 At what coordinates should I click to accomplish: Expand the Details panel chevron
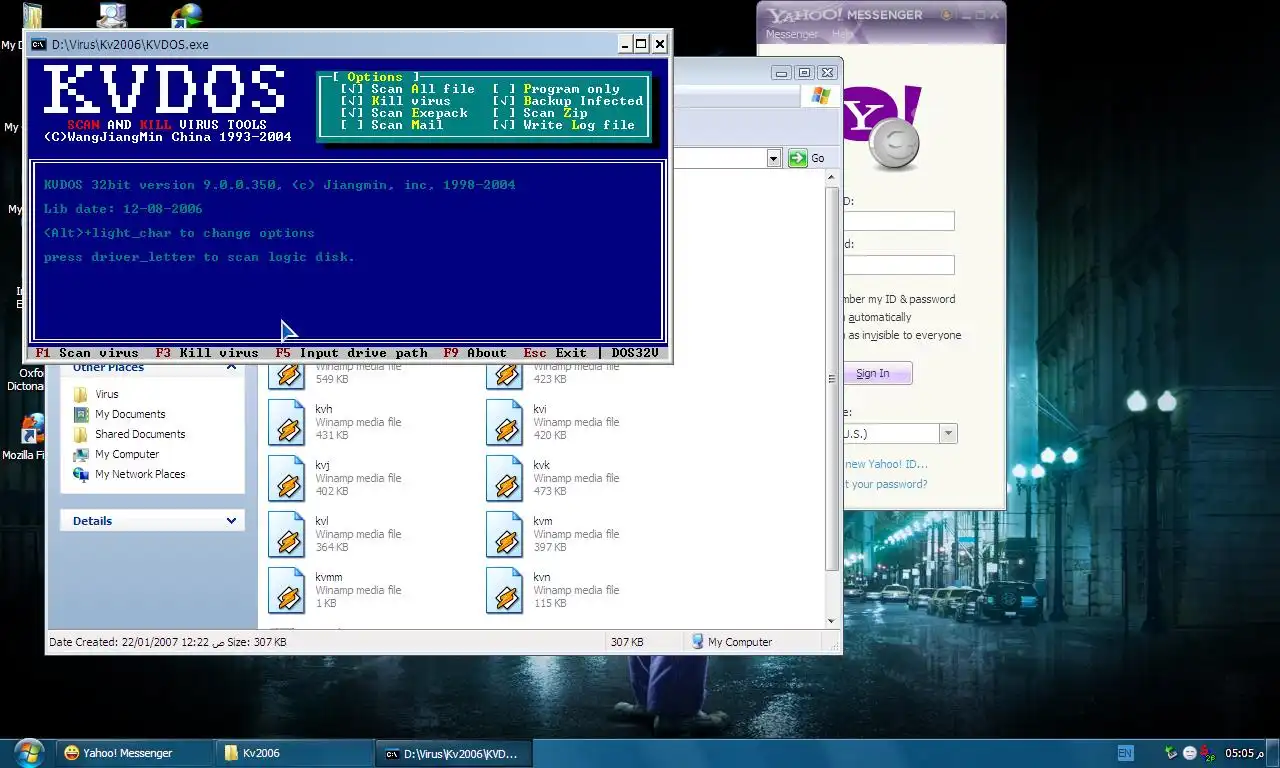[x=231, y=521]
